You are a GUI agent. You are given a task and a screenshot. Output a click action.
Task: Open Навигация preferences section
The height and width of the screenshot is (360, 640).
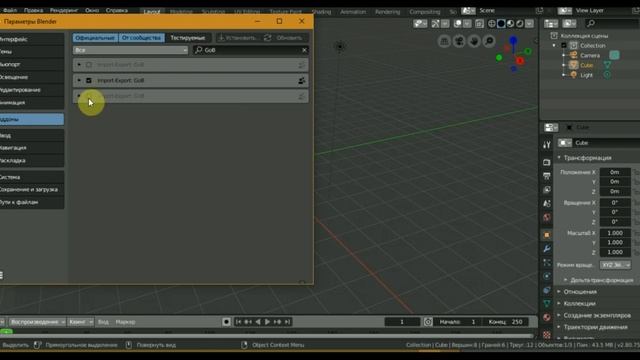pos(31,148)
